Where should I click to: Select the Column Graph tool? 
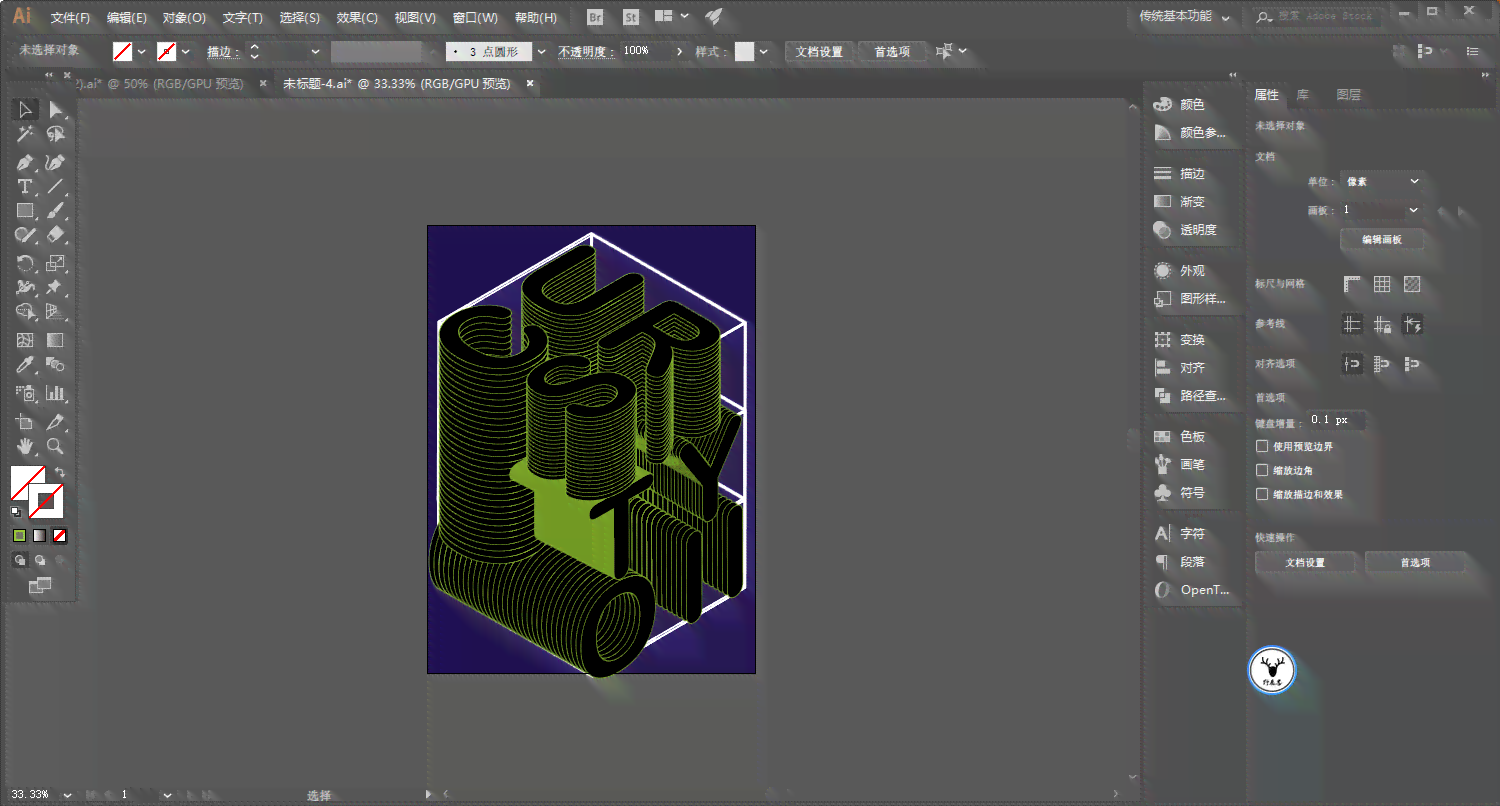pyautogui.click(x=56, y=393)
